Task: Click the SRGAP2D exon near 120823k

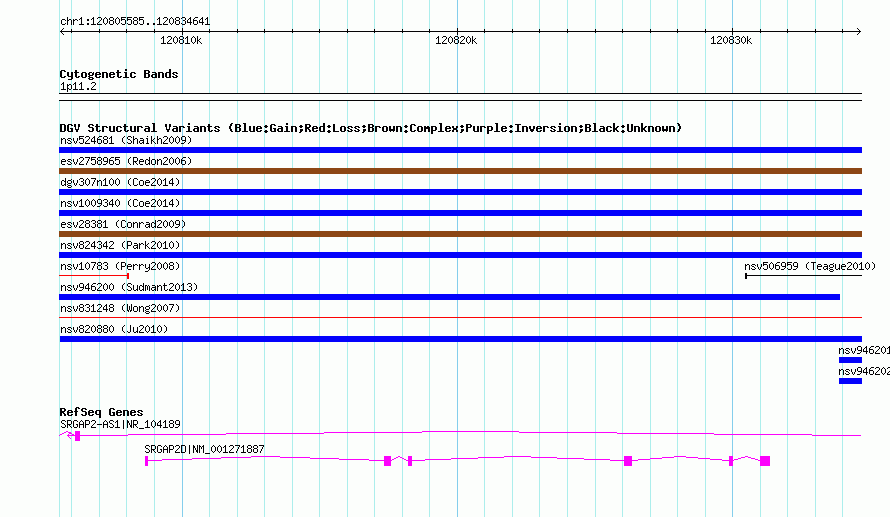Action: point(628,461)
